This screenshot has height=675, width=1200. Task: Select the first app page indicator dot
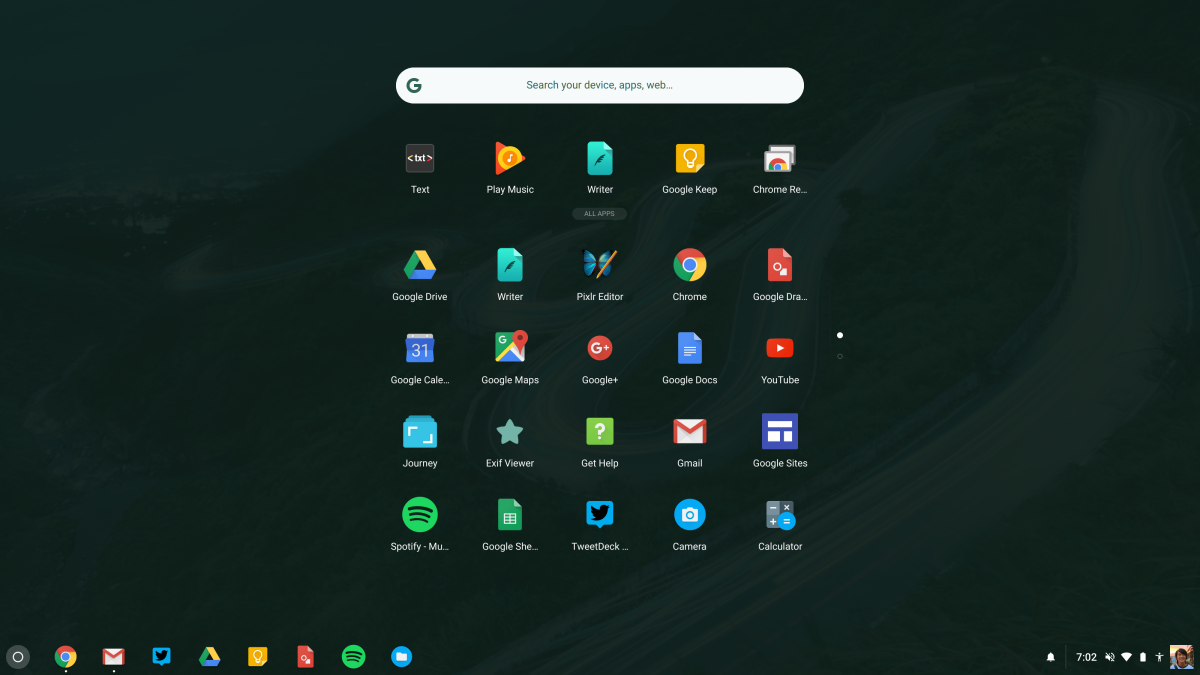tap(840, 335)
